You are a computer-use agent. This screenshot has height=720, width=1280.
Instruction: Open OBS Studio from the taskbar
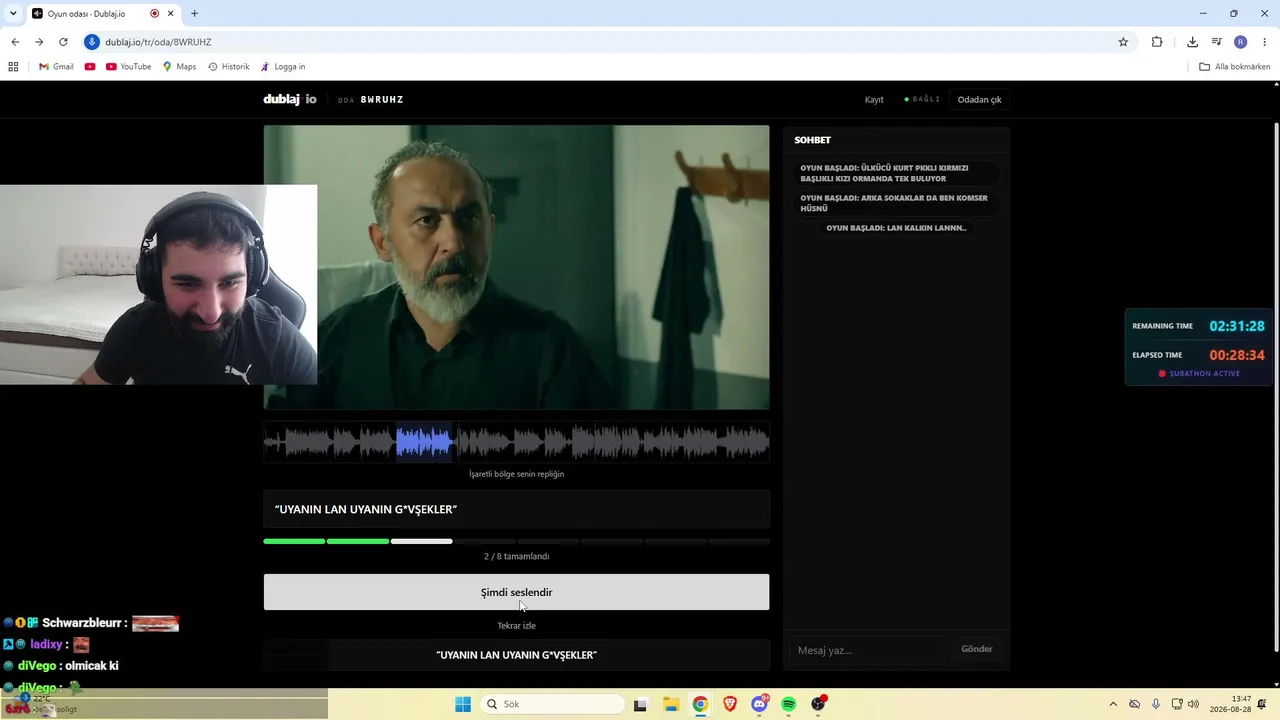click(819, 704)
